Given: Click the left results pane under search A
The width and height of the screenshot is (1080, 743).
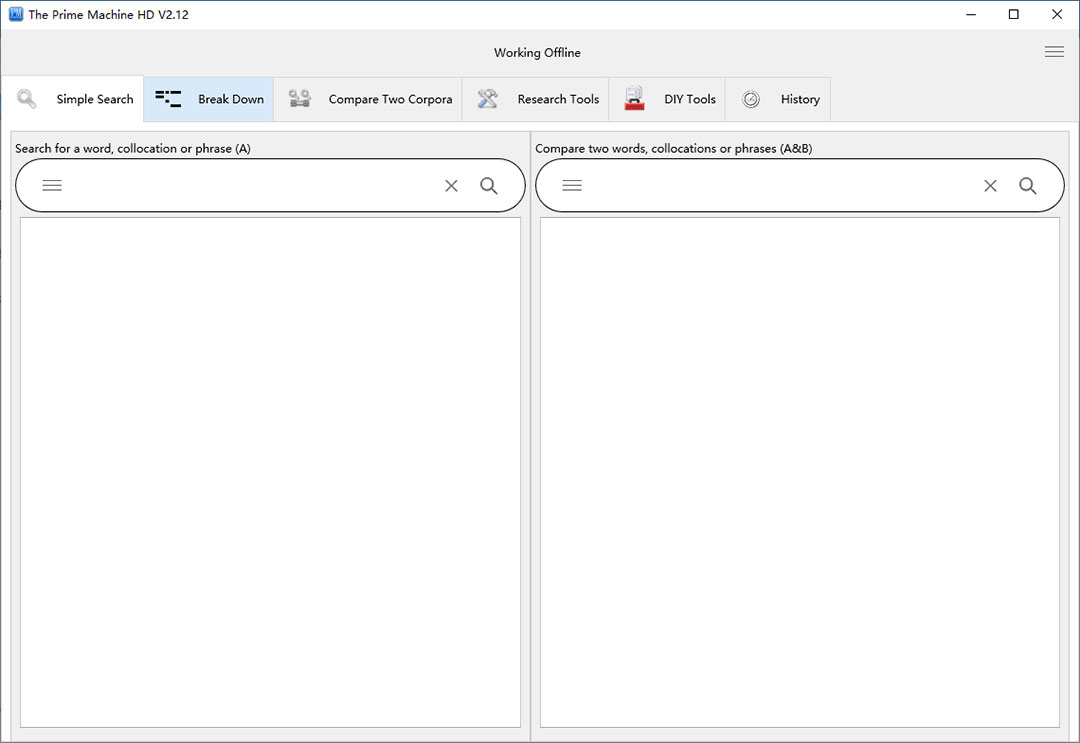Looking at the screenshot, I should pyautogui.click(x=270, y=472).
